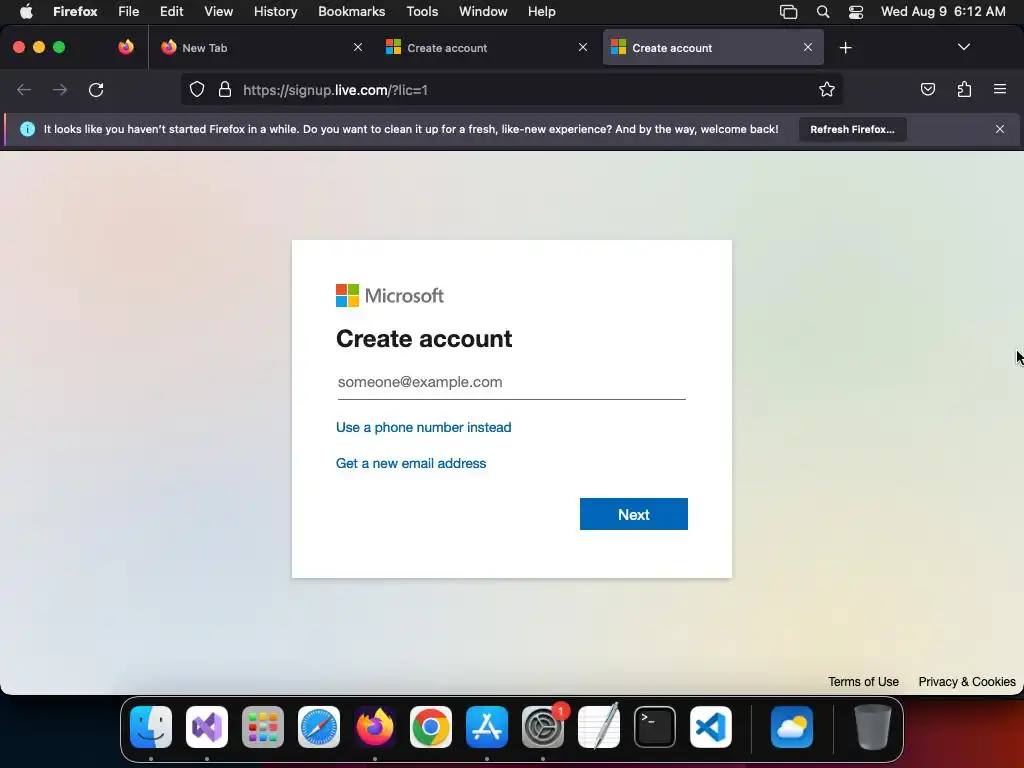The width and height of the screenshot is (1024, 768).
Task: Open the Trash in the Dock
Action: point(872,727)
